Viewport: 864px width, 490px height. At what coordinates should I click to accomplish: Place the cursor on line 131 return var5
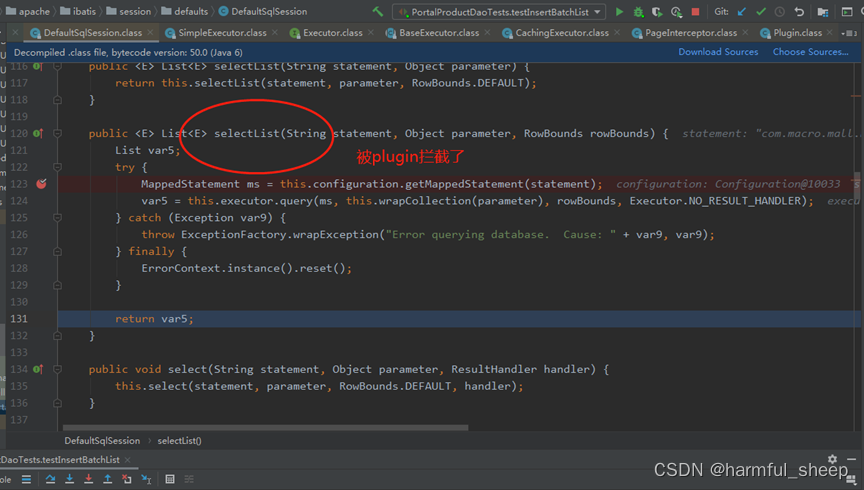[154, 319]
